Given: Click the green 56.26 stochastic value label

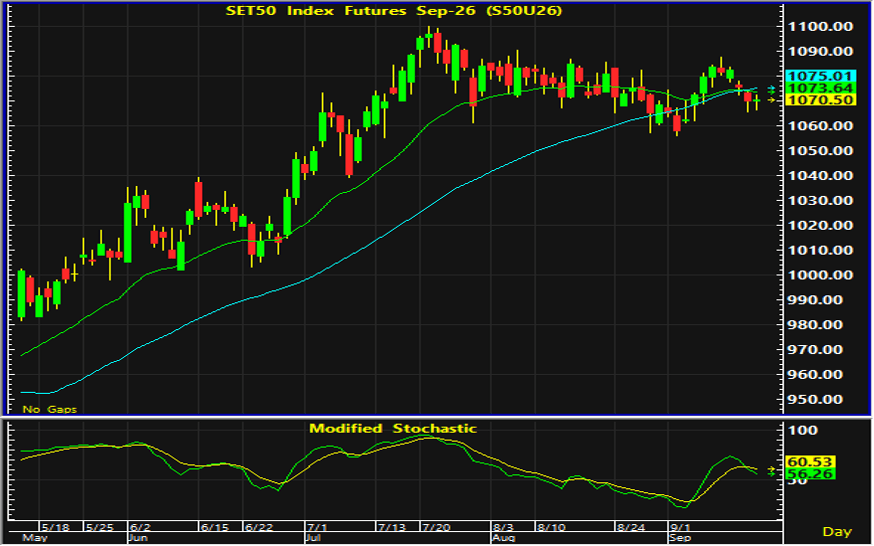Looking at the screenshot, I should (x=810, y=474).
